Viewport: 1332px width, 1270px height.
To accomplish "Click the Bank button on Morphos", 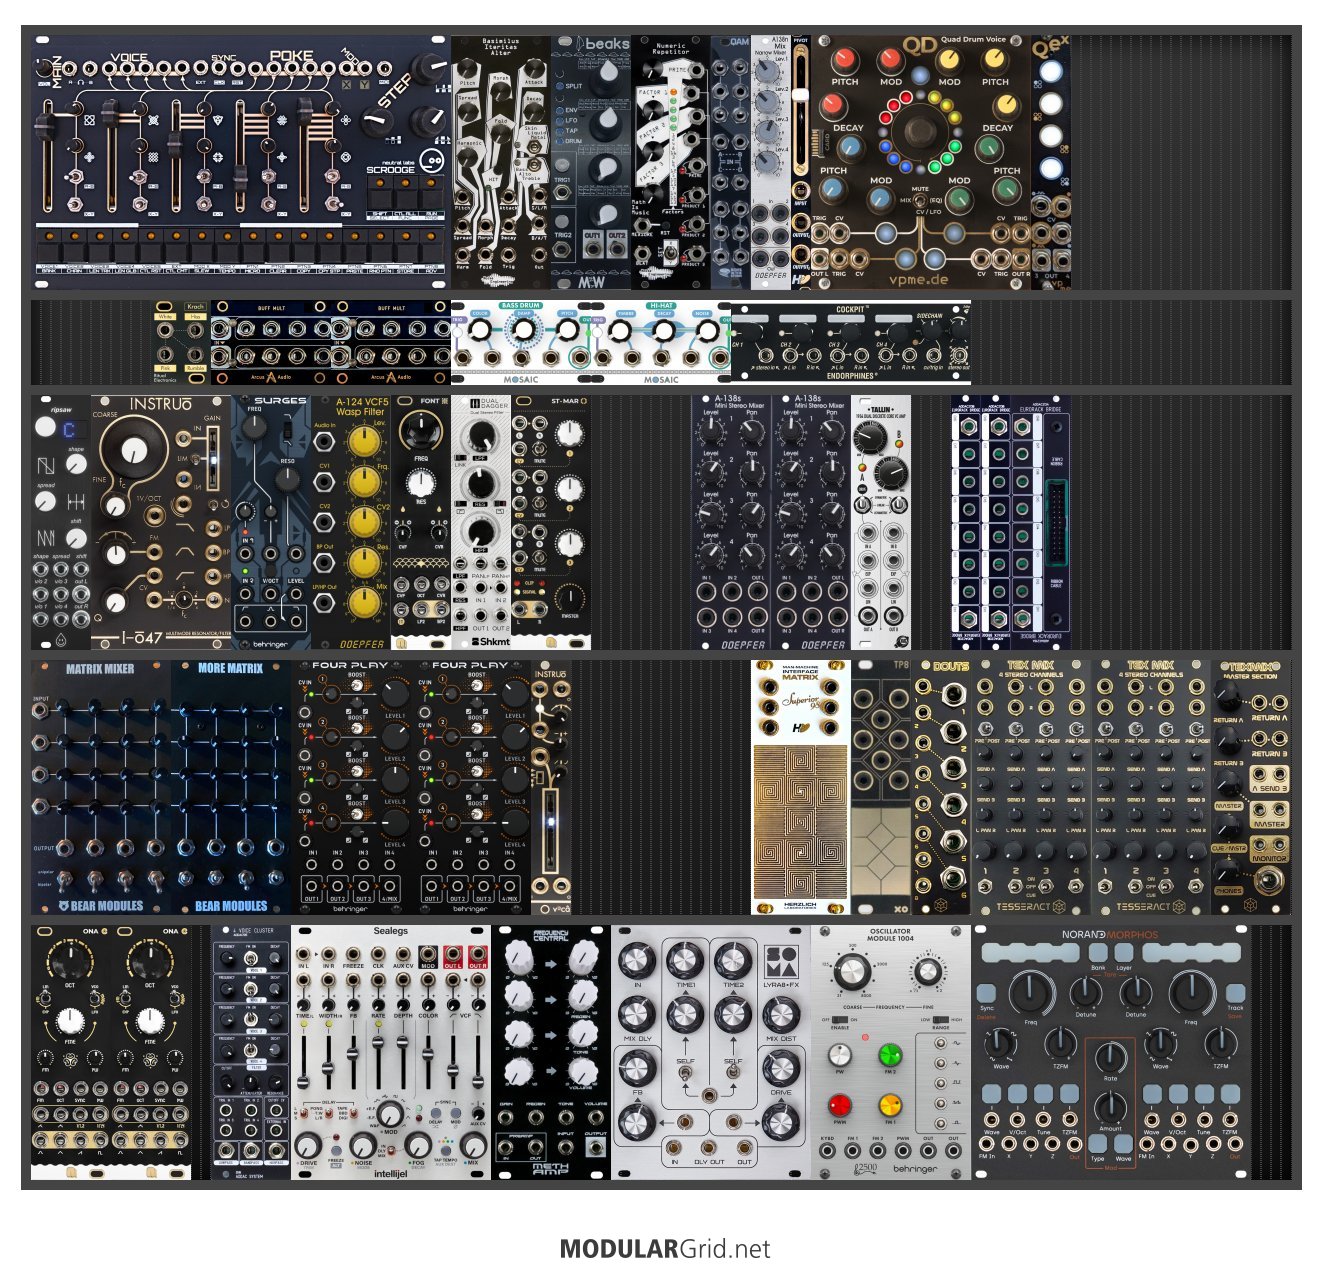I will pos(1098,954).
